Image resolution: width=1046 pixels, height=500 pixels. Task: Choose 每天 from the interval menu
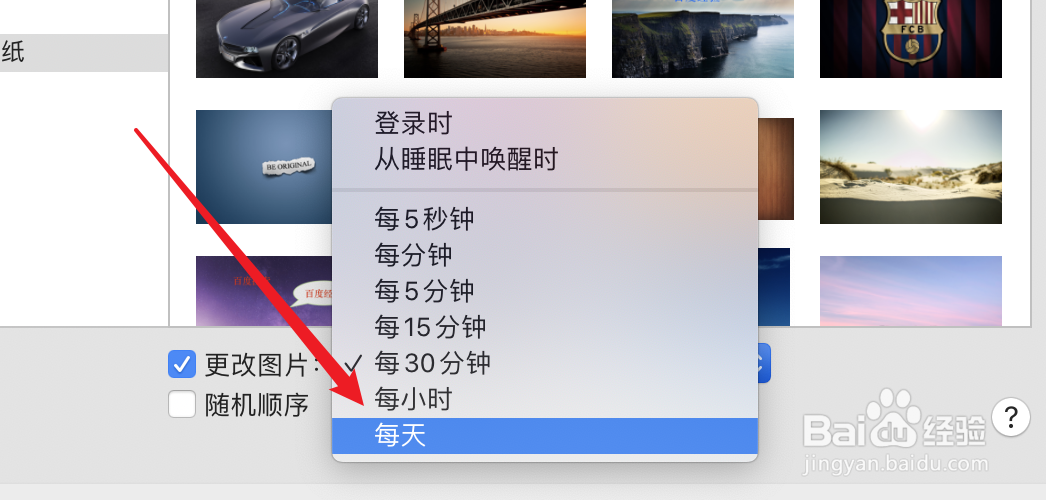pyautogui.click(x=545, y=436)
